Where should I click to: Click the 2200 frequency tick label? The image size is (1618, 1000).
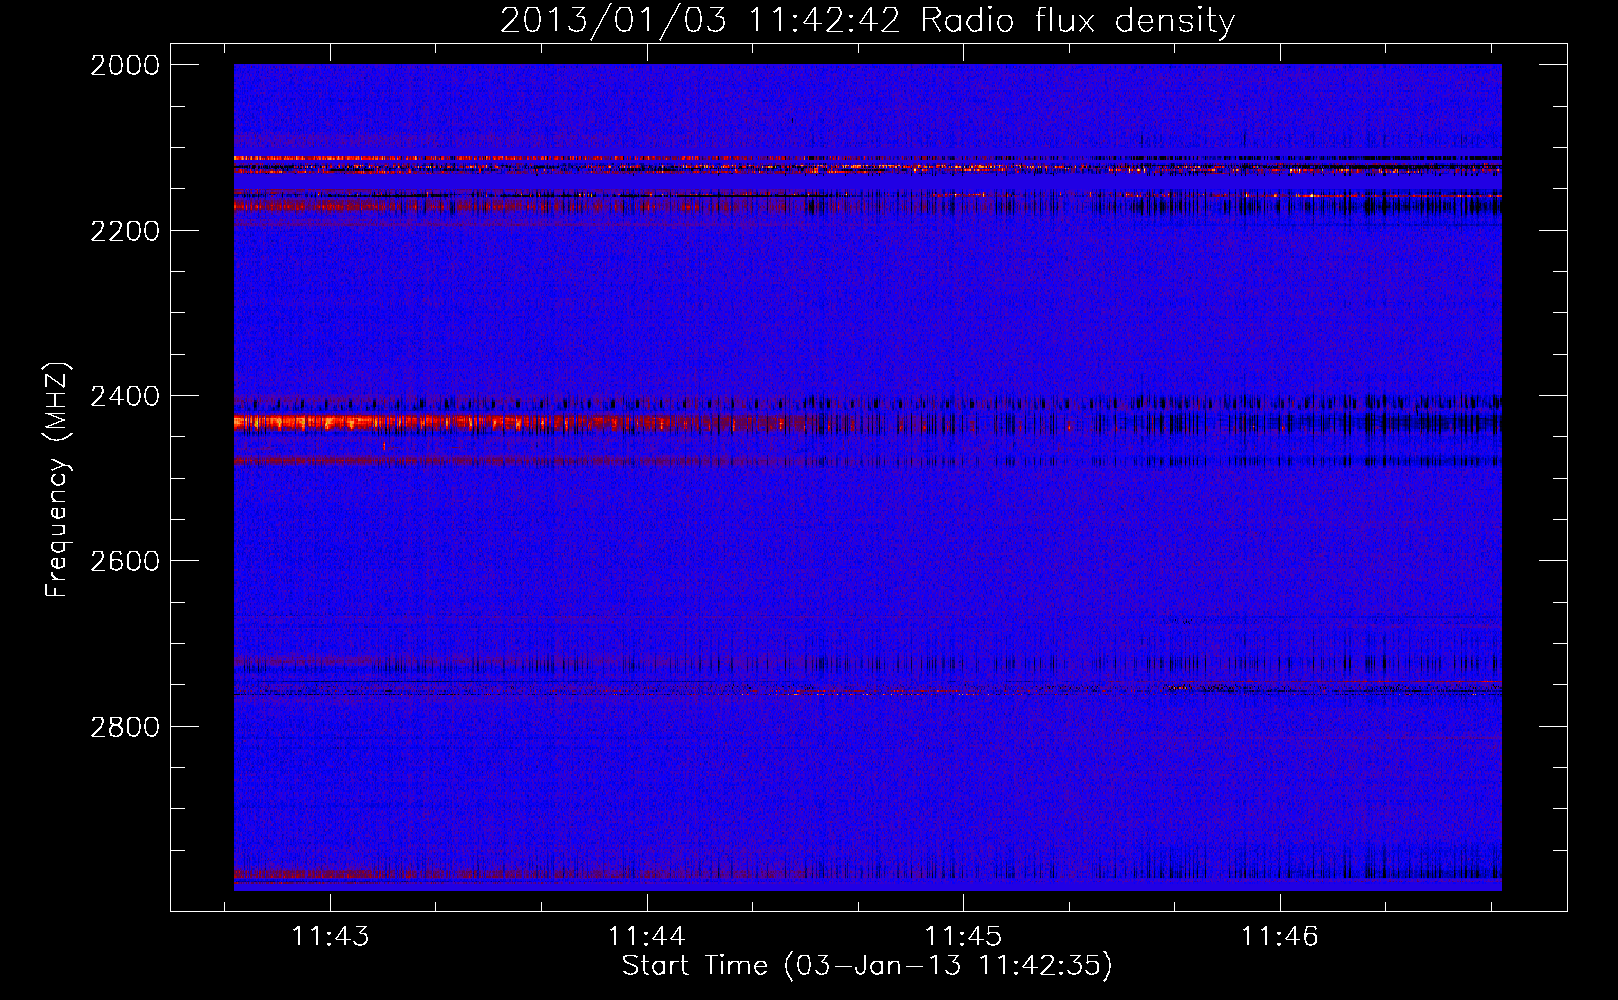(x=125, y=231)
